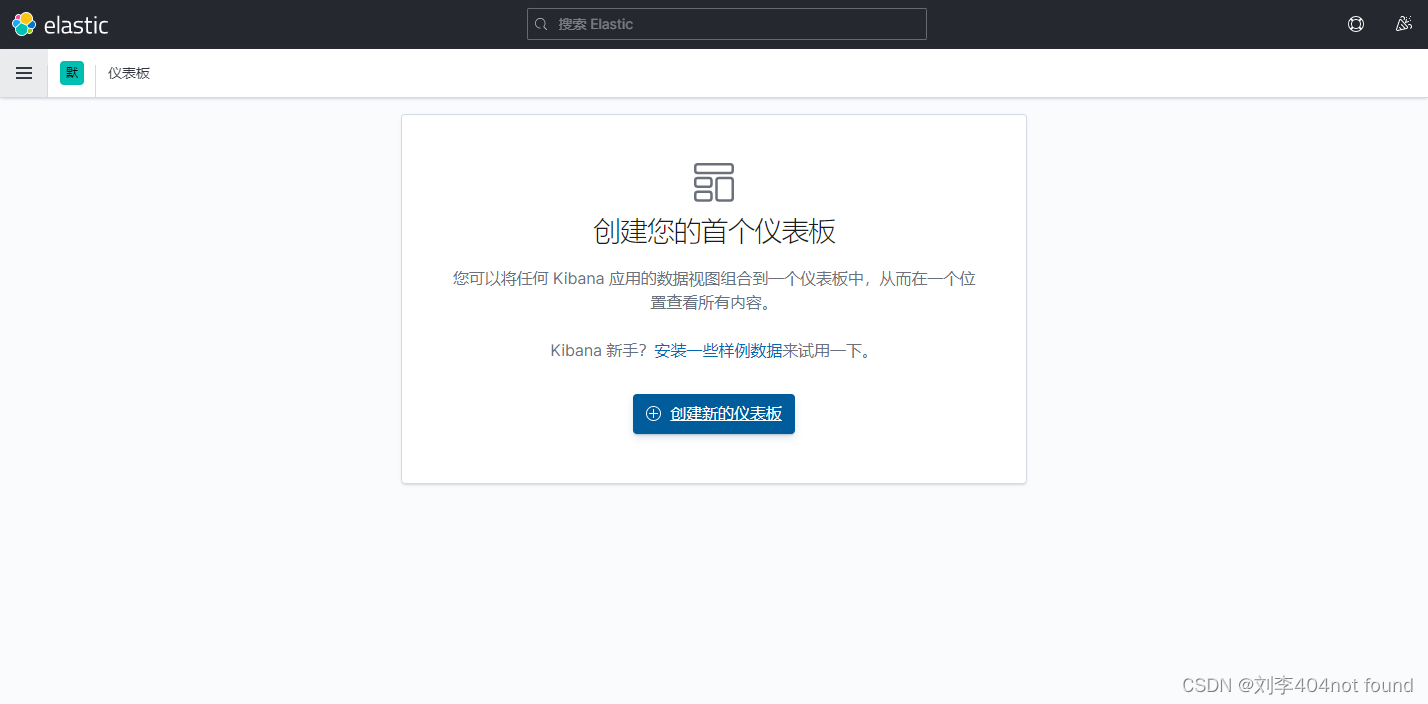Click the magnifier icon in search bar
The height and width of the screenshot is (704, 1428).
[541, 24]
